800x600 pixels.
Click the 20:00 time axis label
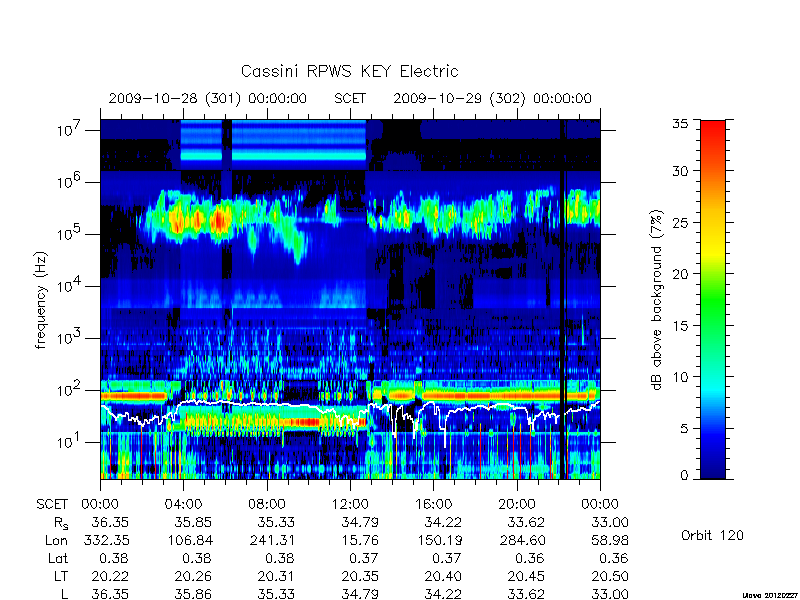pos(517,505)
